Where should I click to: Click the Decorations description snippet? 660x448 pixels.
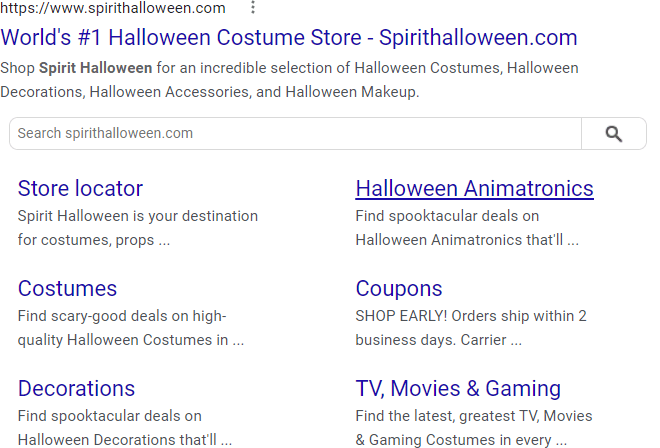[x=124, y=427]
